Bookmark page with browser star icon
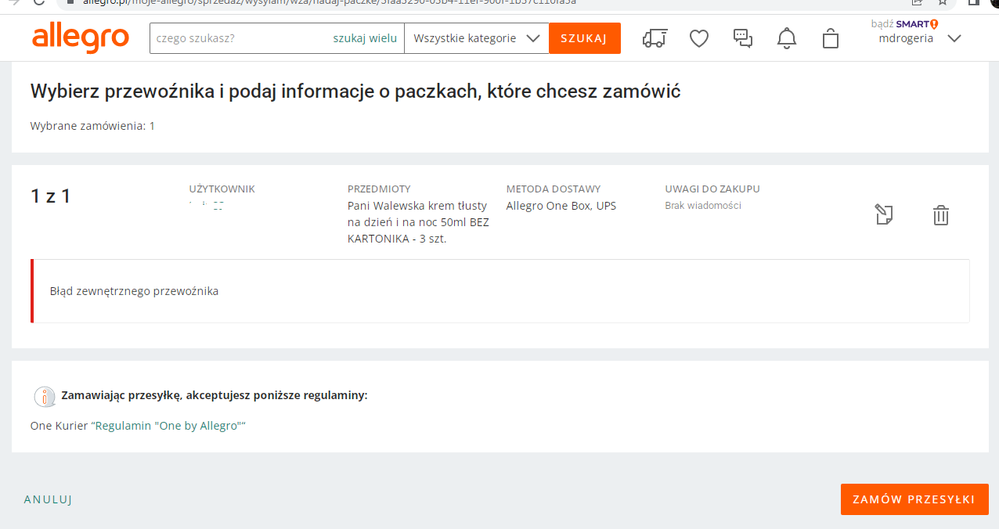The width and height of the screenshot is (999, 529). click(942, 3)
